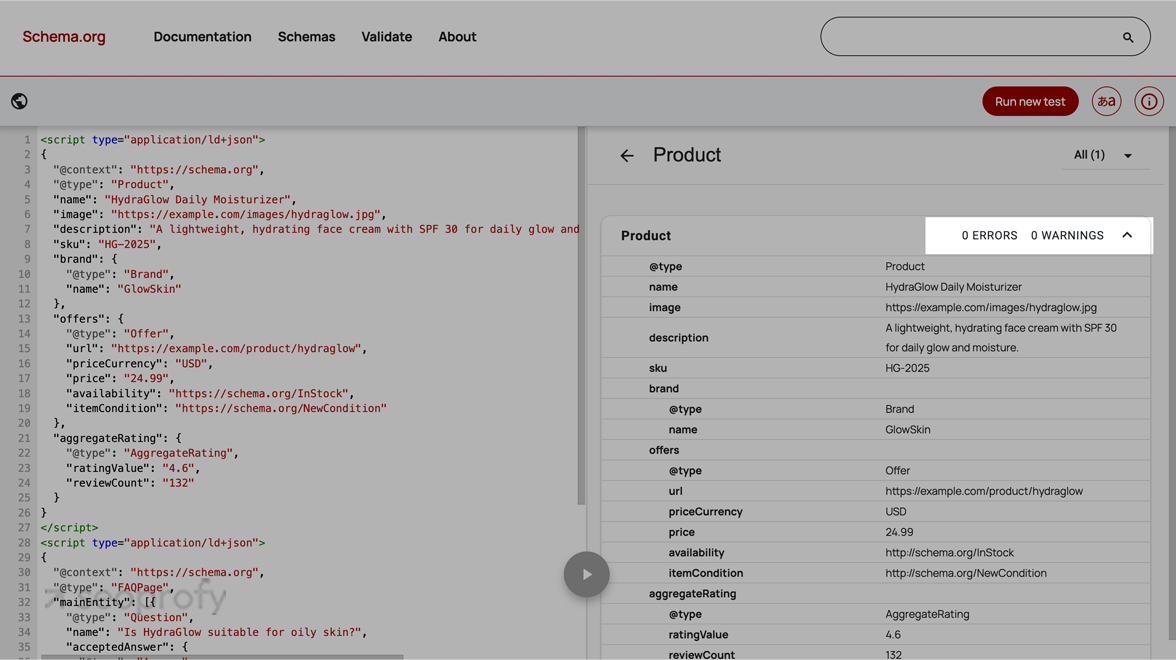This screenshot has width=1176, height=660.
Task: Click the offers row label in results
Action: pyautogui.click(x=664, y=450)
